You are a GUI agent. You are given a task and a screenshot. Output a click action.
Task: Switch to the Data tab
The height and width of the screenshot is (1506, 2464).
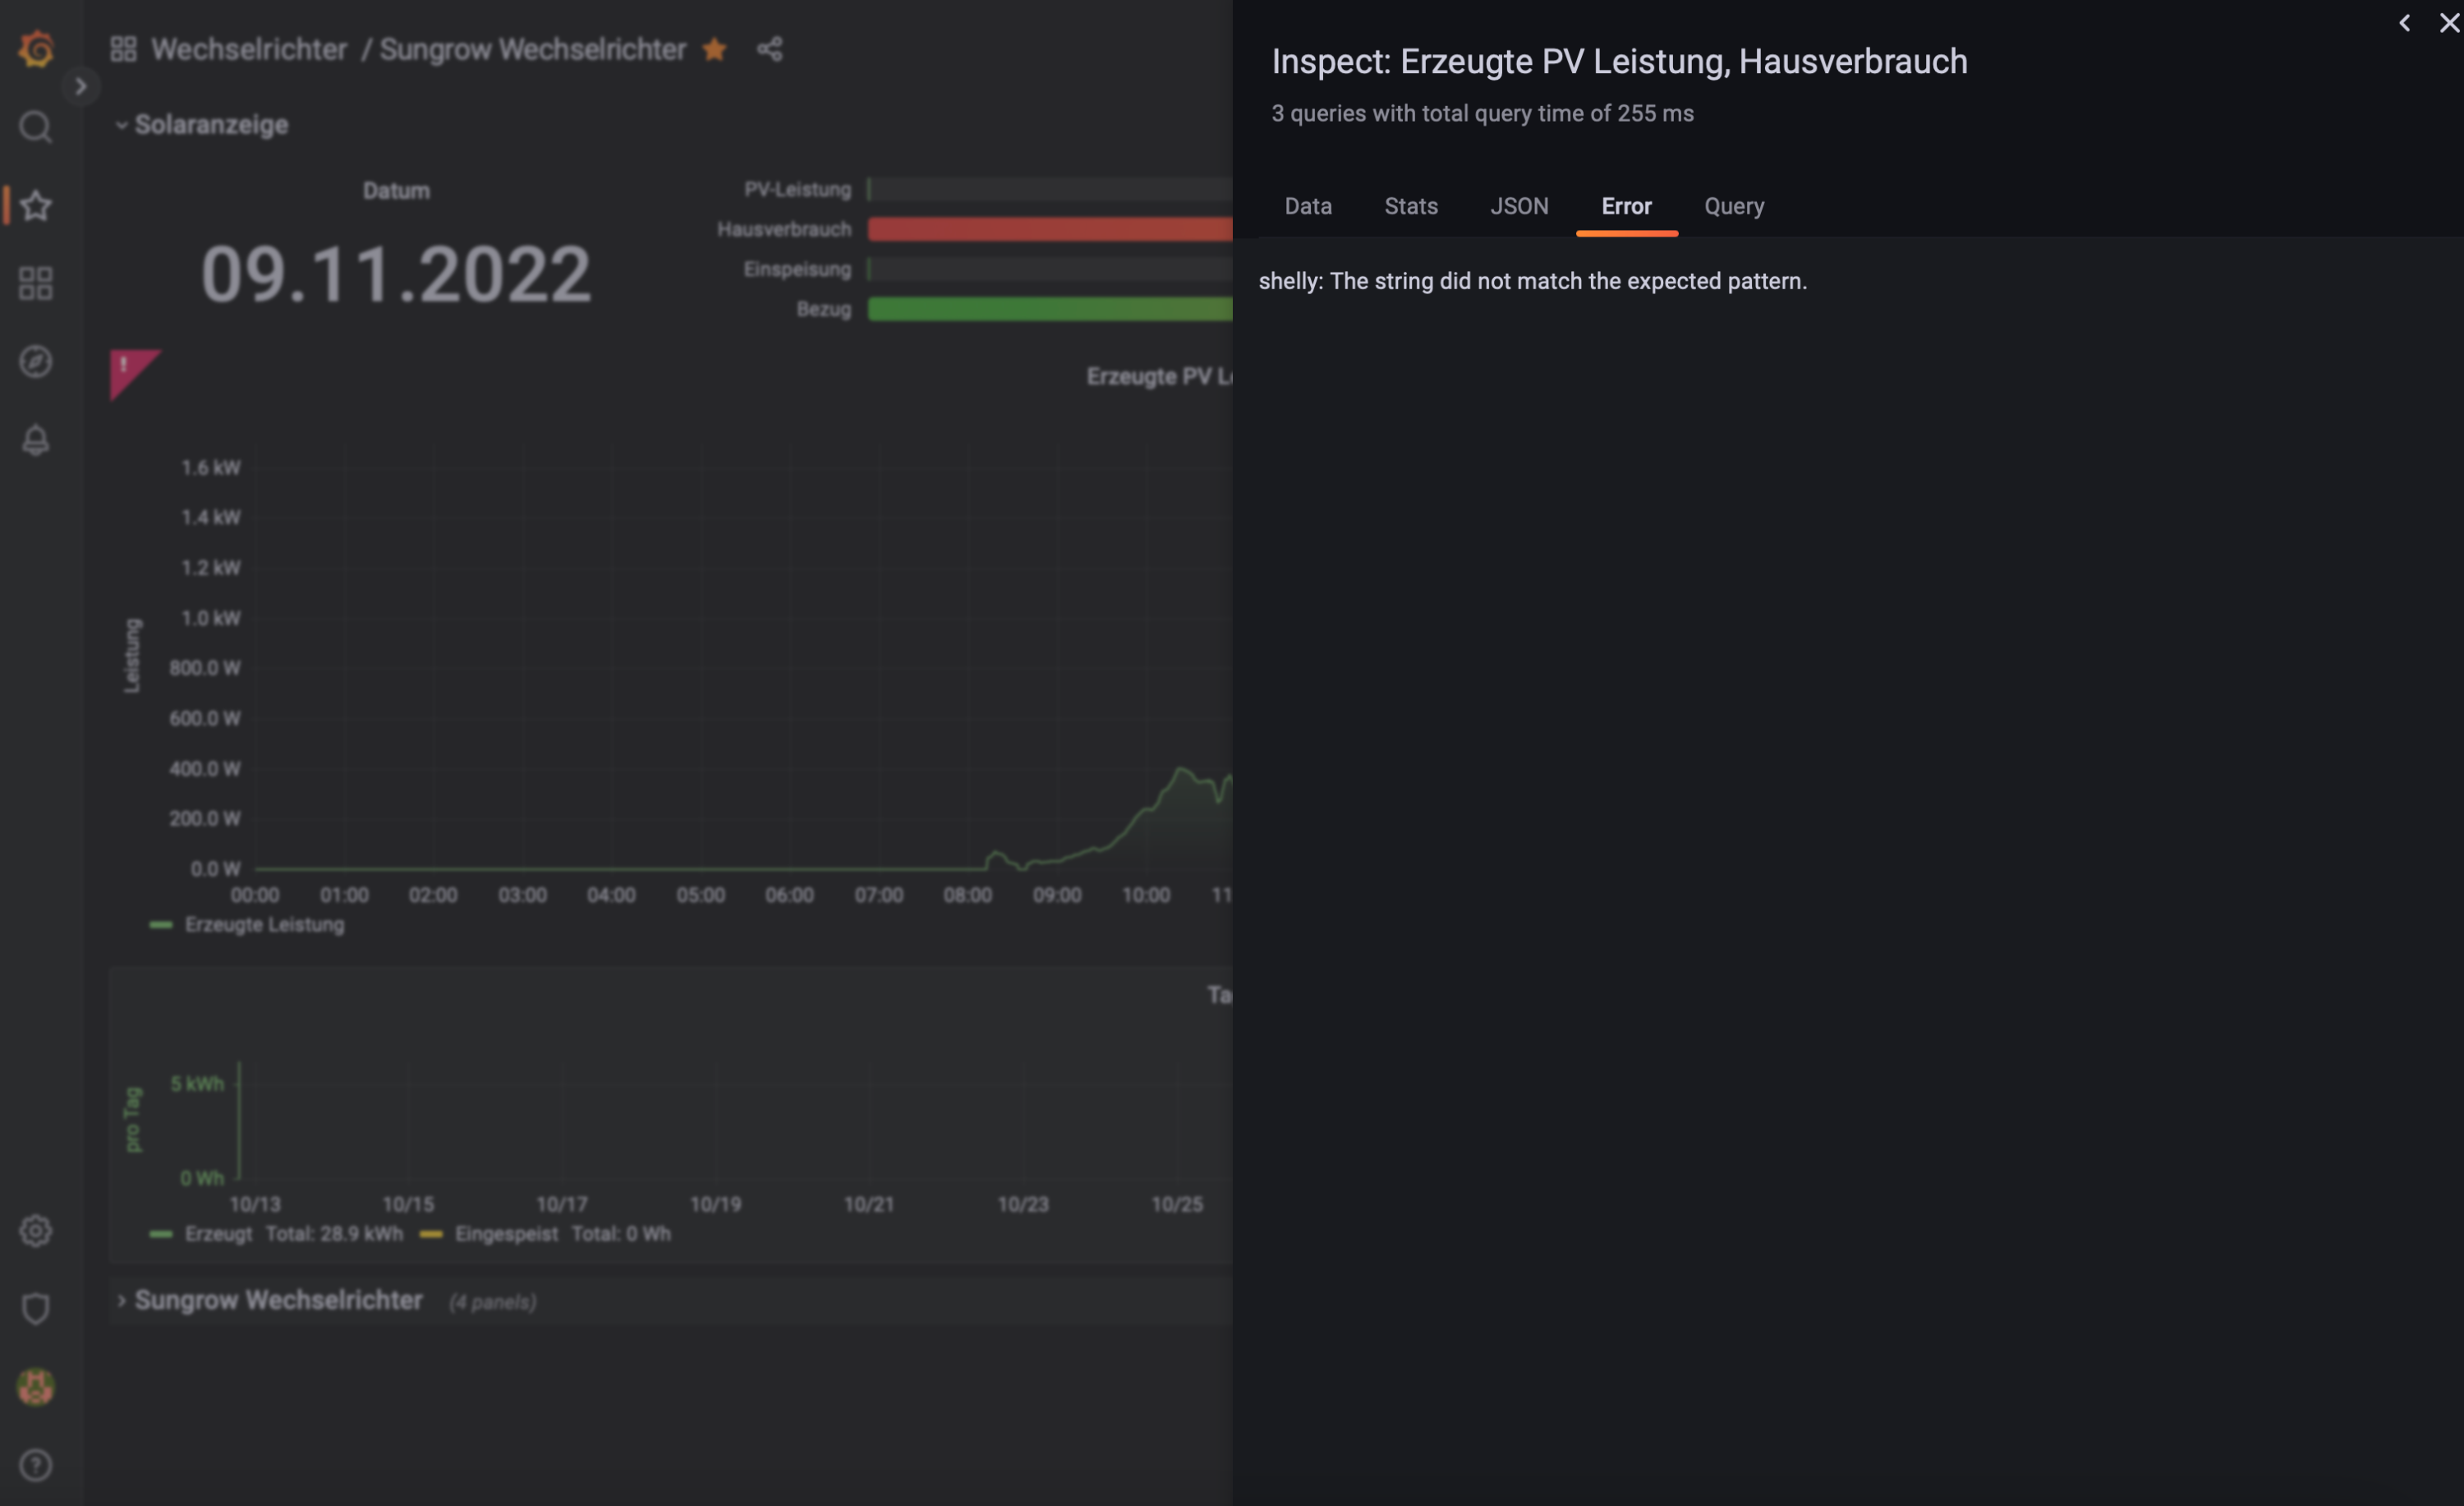click(1308, 206)
